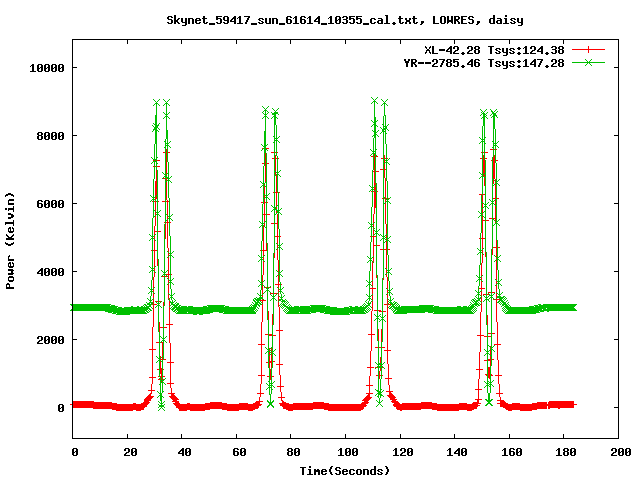Image resolution: width=640 pixels, height=480 pixels.
Task: Click the 2000 y-axis tick label
Action: pos(51,340)
